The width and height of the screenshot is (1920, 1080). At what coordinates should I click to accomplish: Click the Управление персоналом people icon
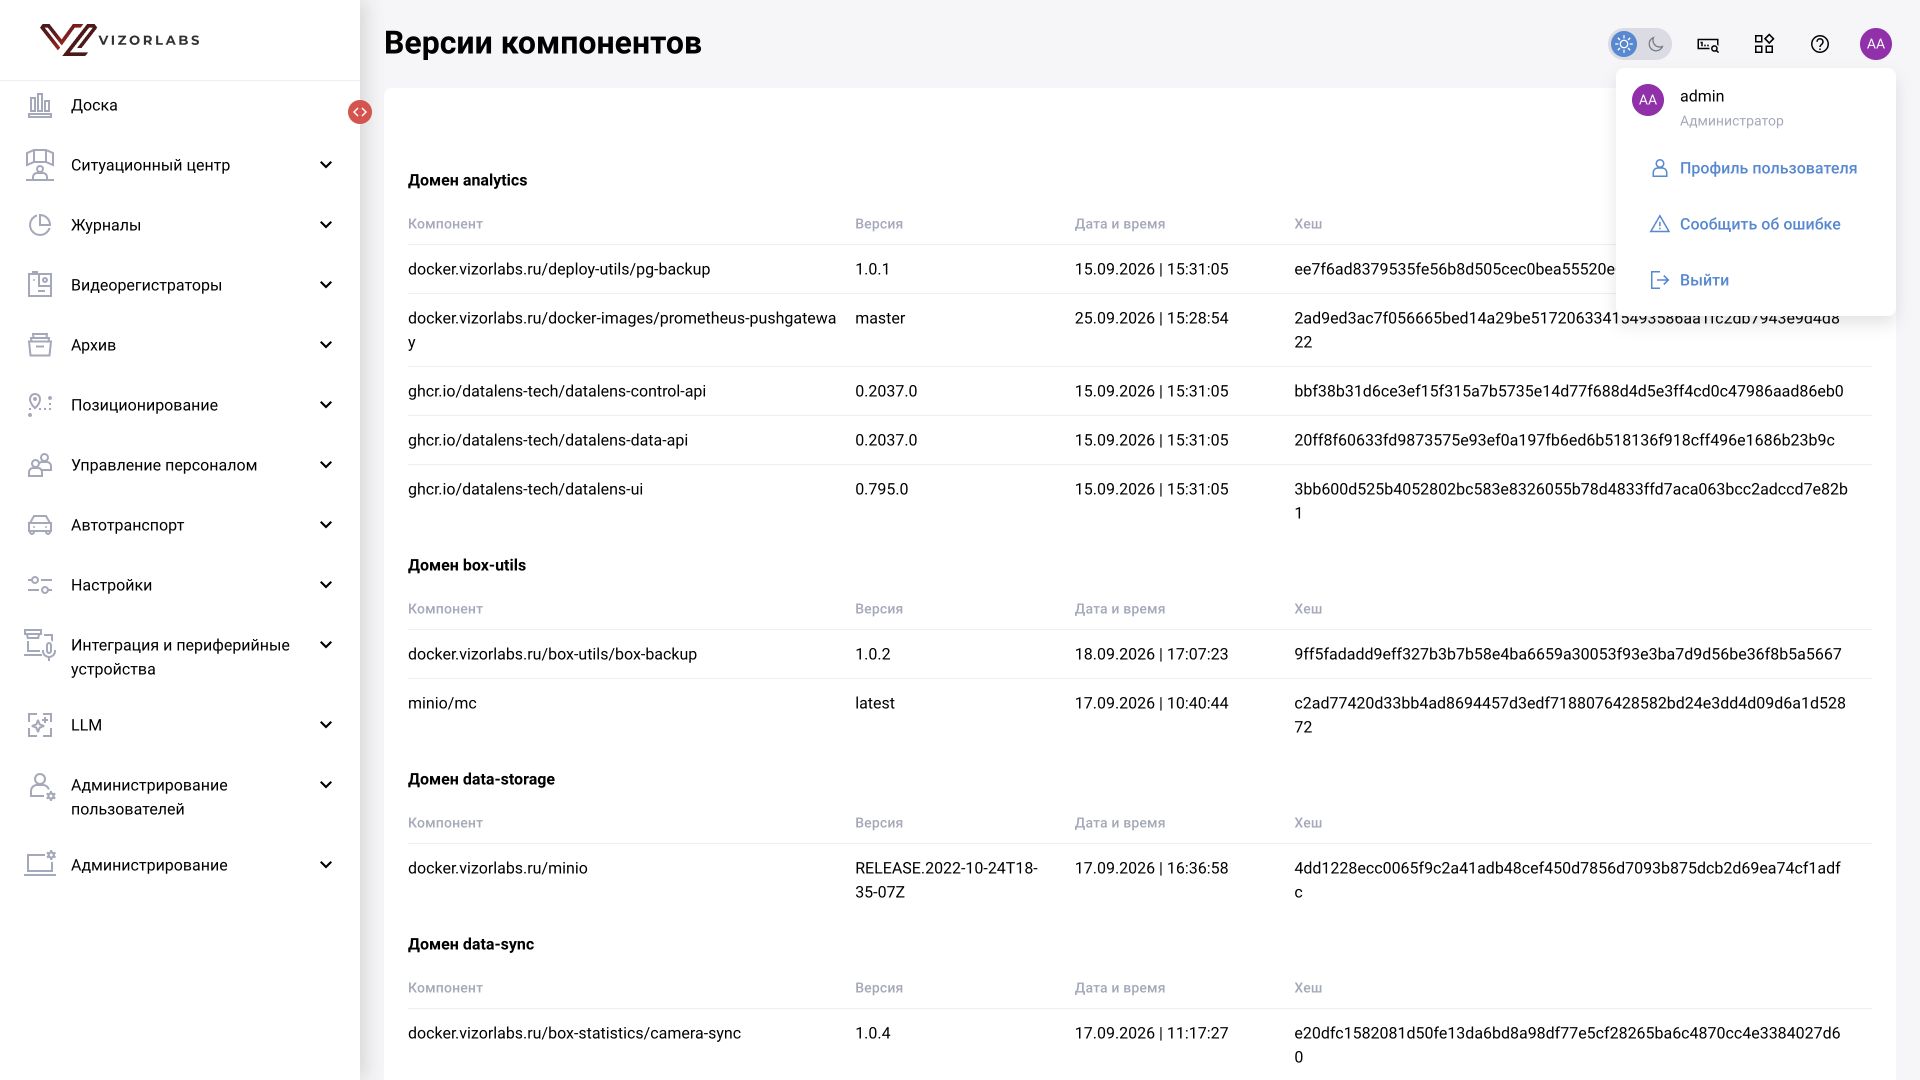coord(40,465)
